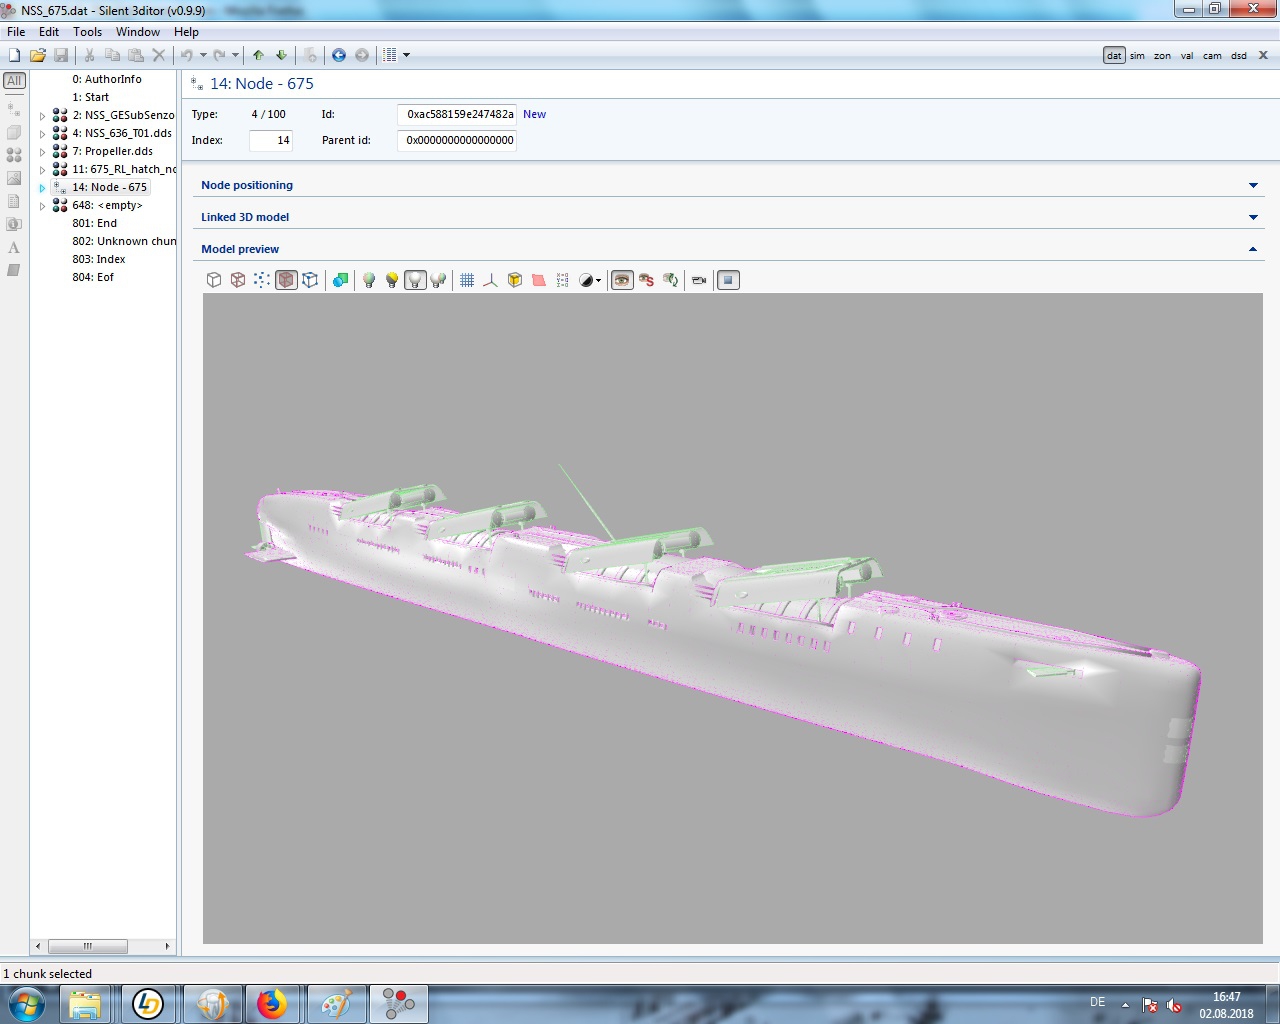The image size is (1280, 1024).
Task: Toggle vertex points display mode
Action: [x=261, y=280]
